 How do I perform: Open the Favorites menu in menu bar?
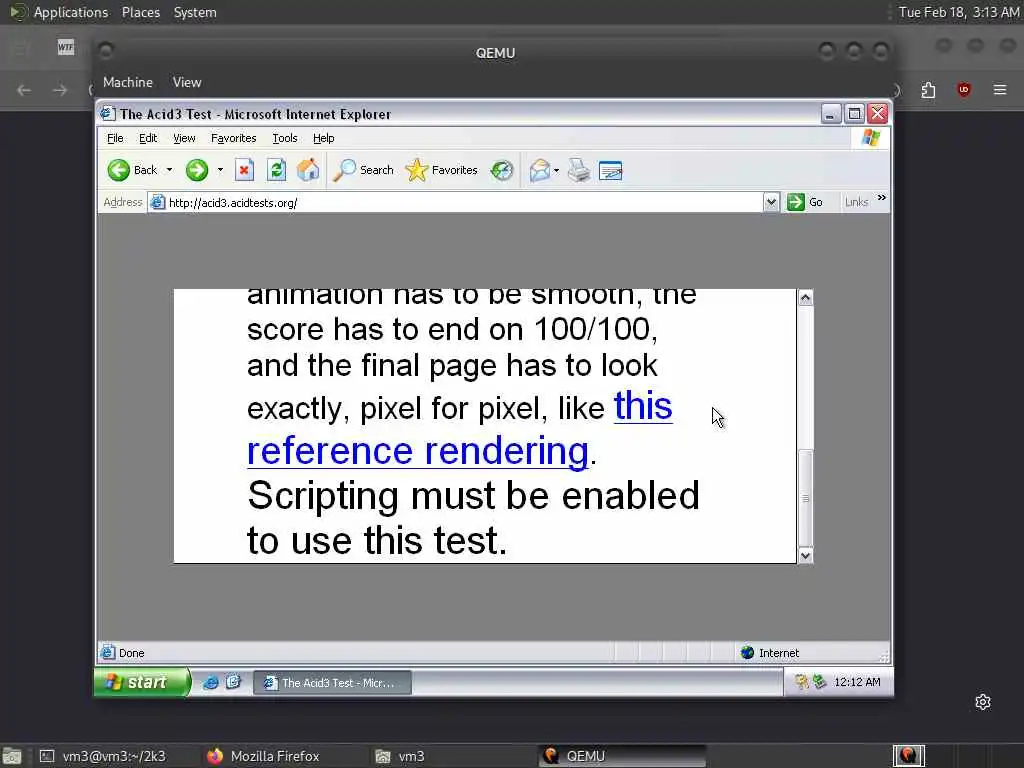233,138
